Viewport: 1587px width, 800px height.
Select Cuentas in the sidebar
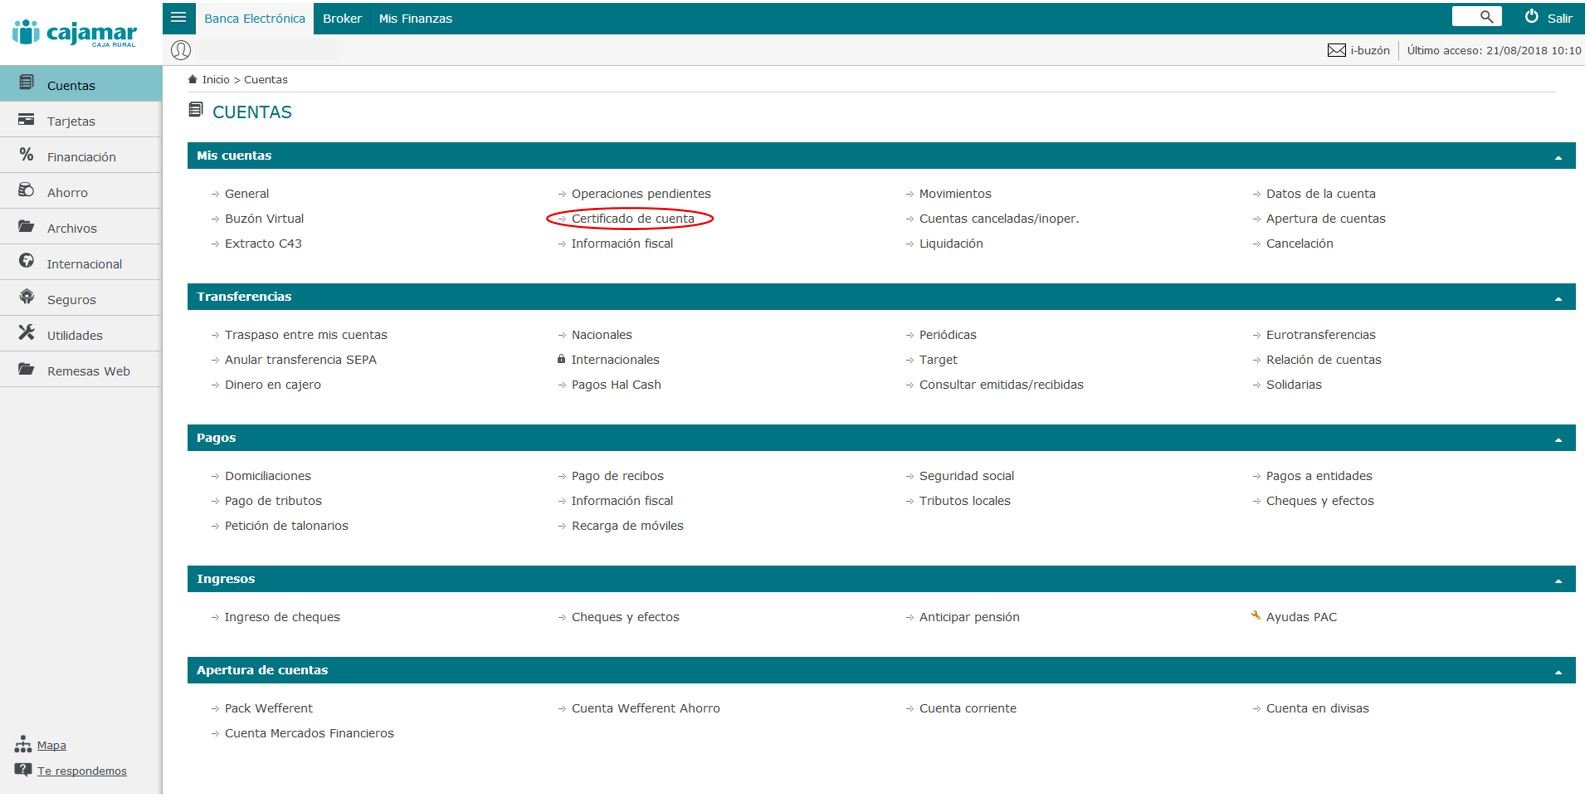pos(81,84)
